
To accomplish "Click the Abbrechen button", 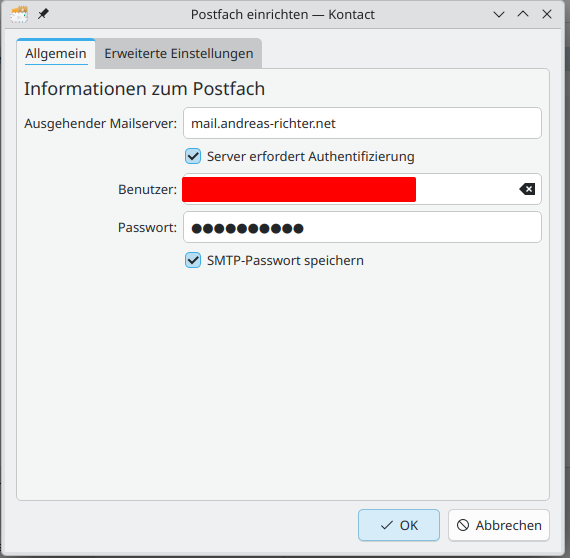I will pyautogui.click(x=499, y=525).
